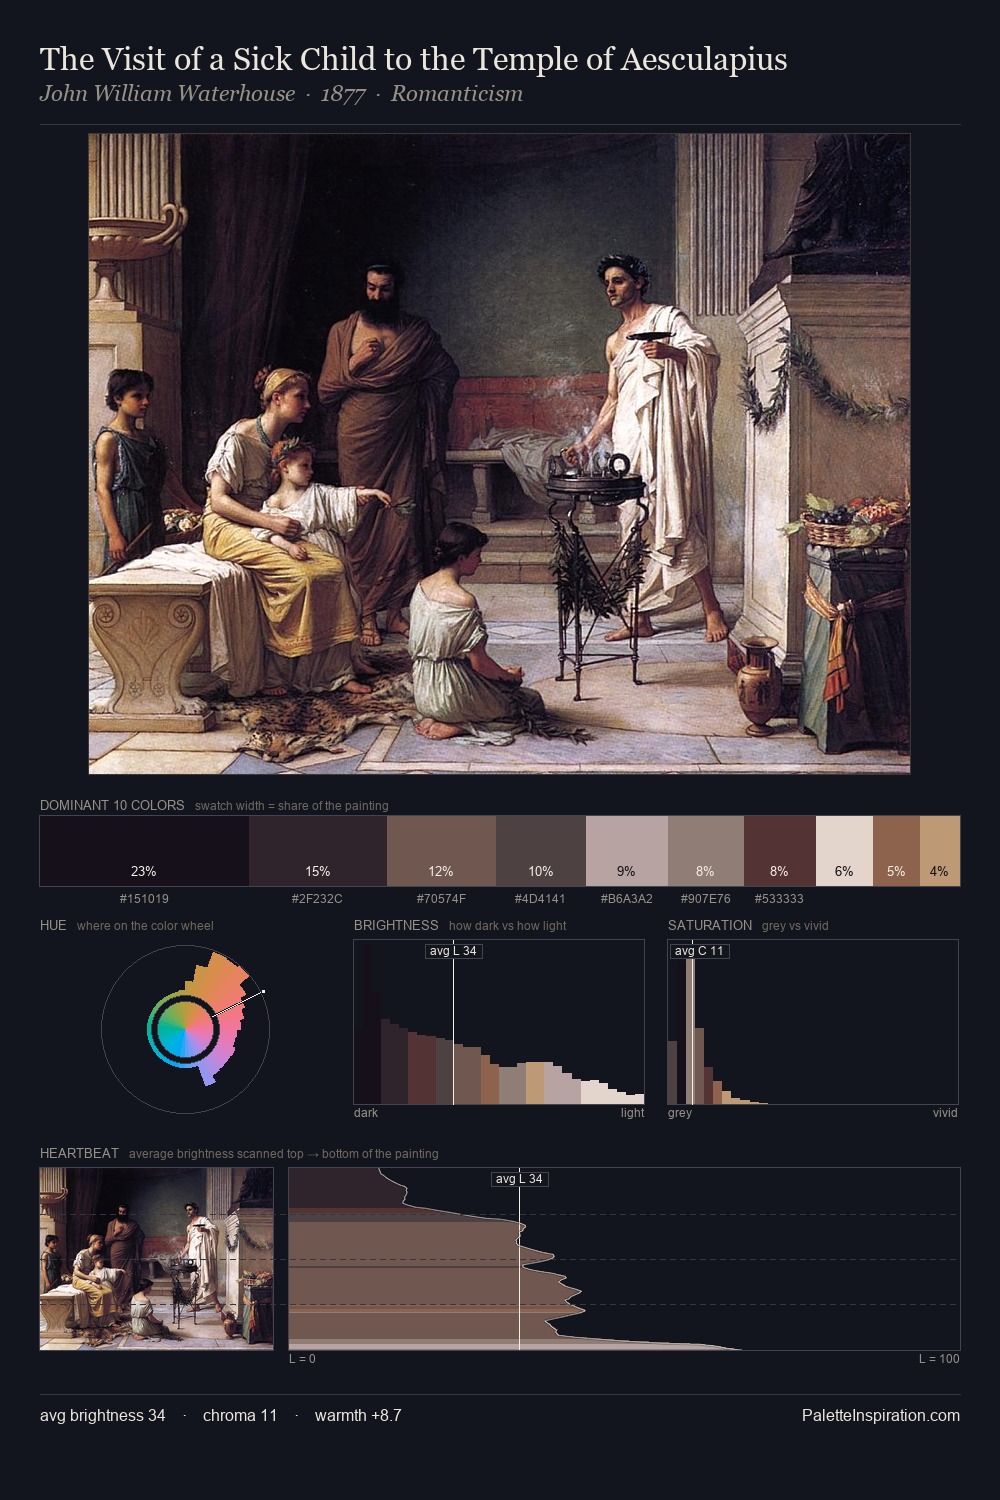Click the 'grey' saturation axis label
Screen dimensions: 1000x1500
680,1113
